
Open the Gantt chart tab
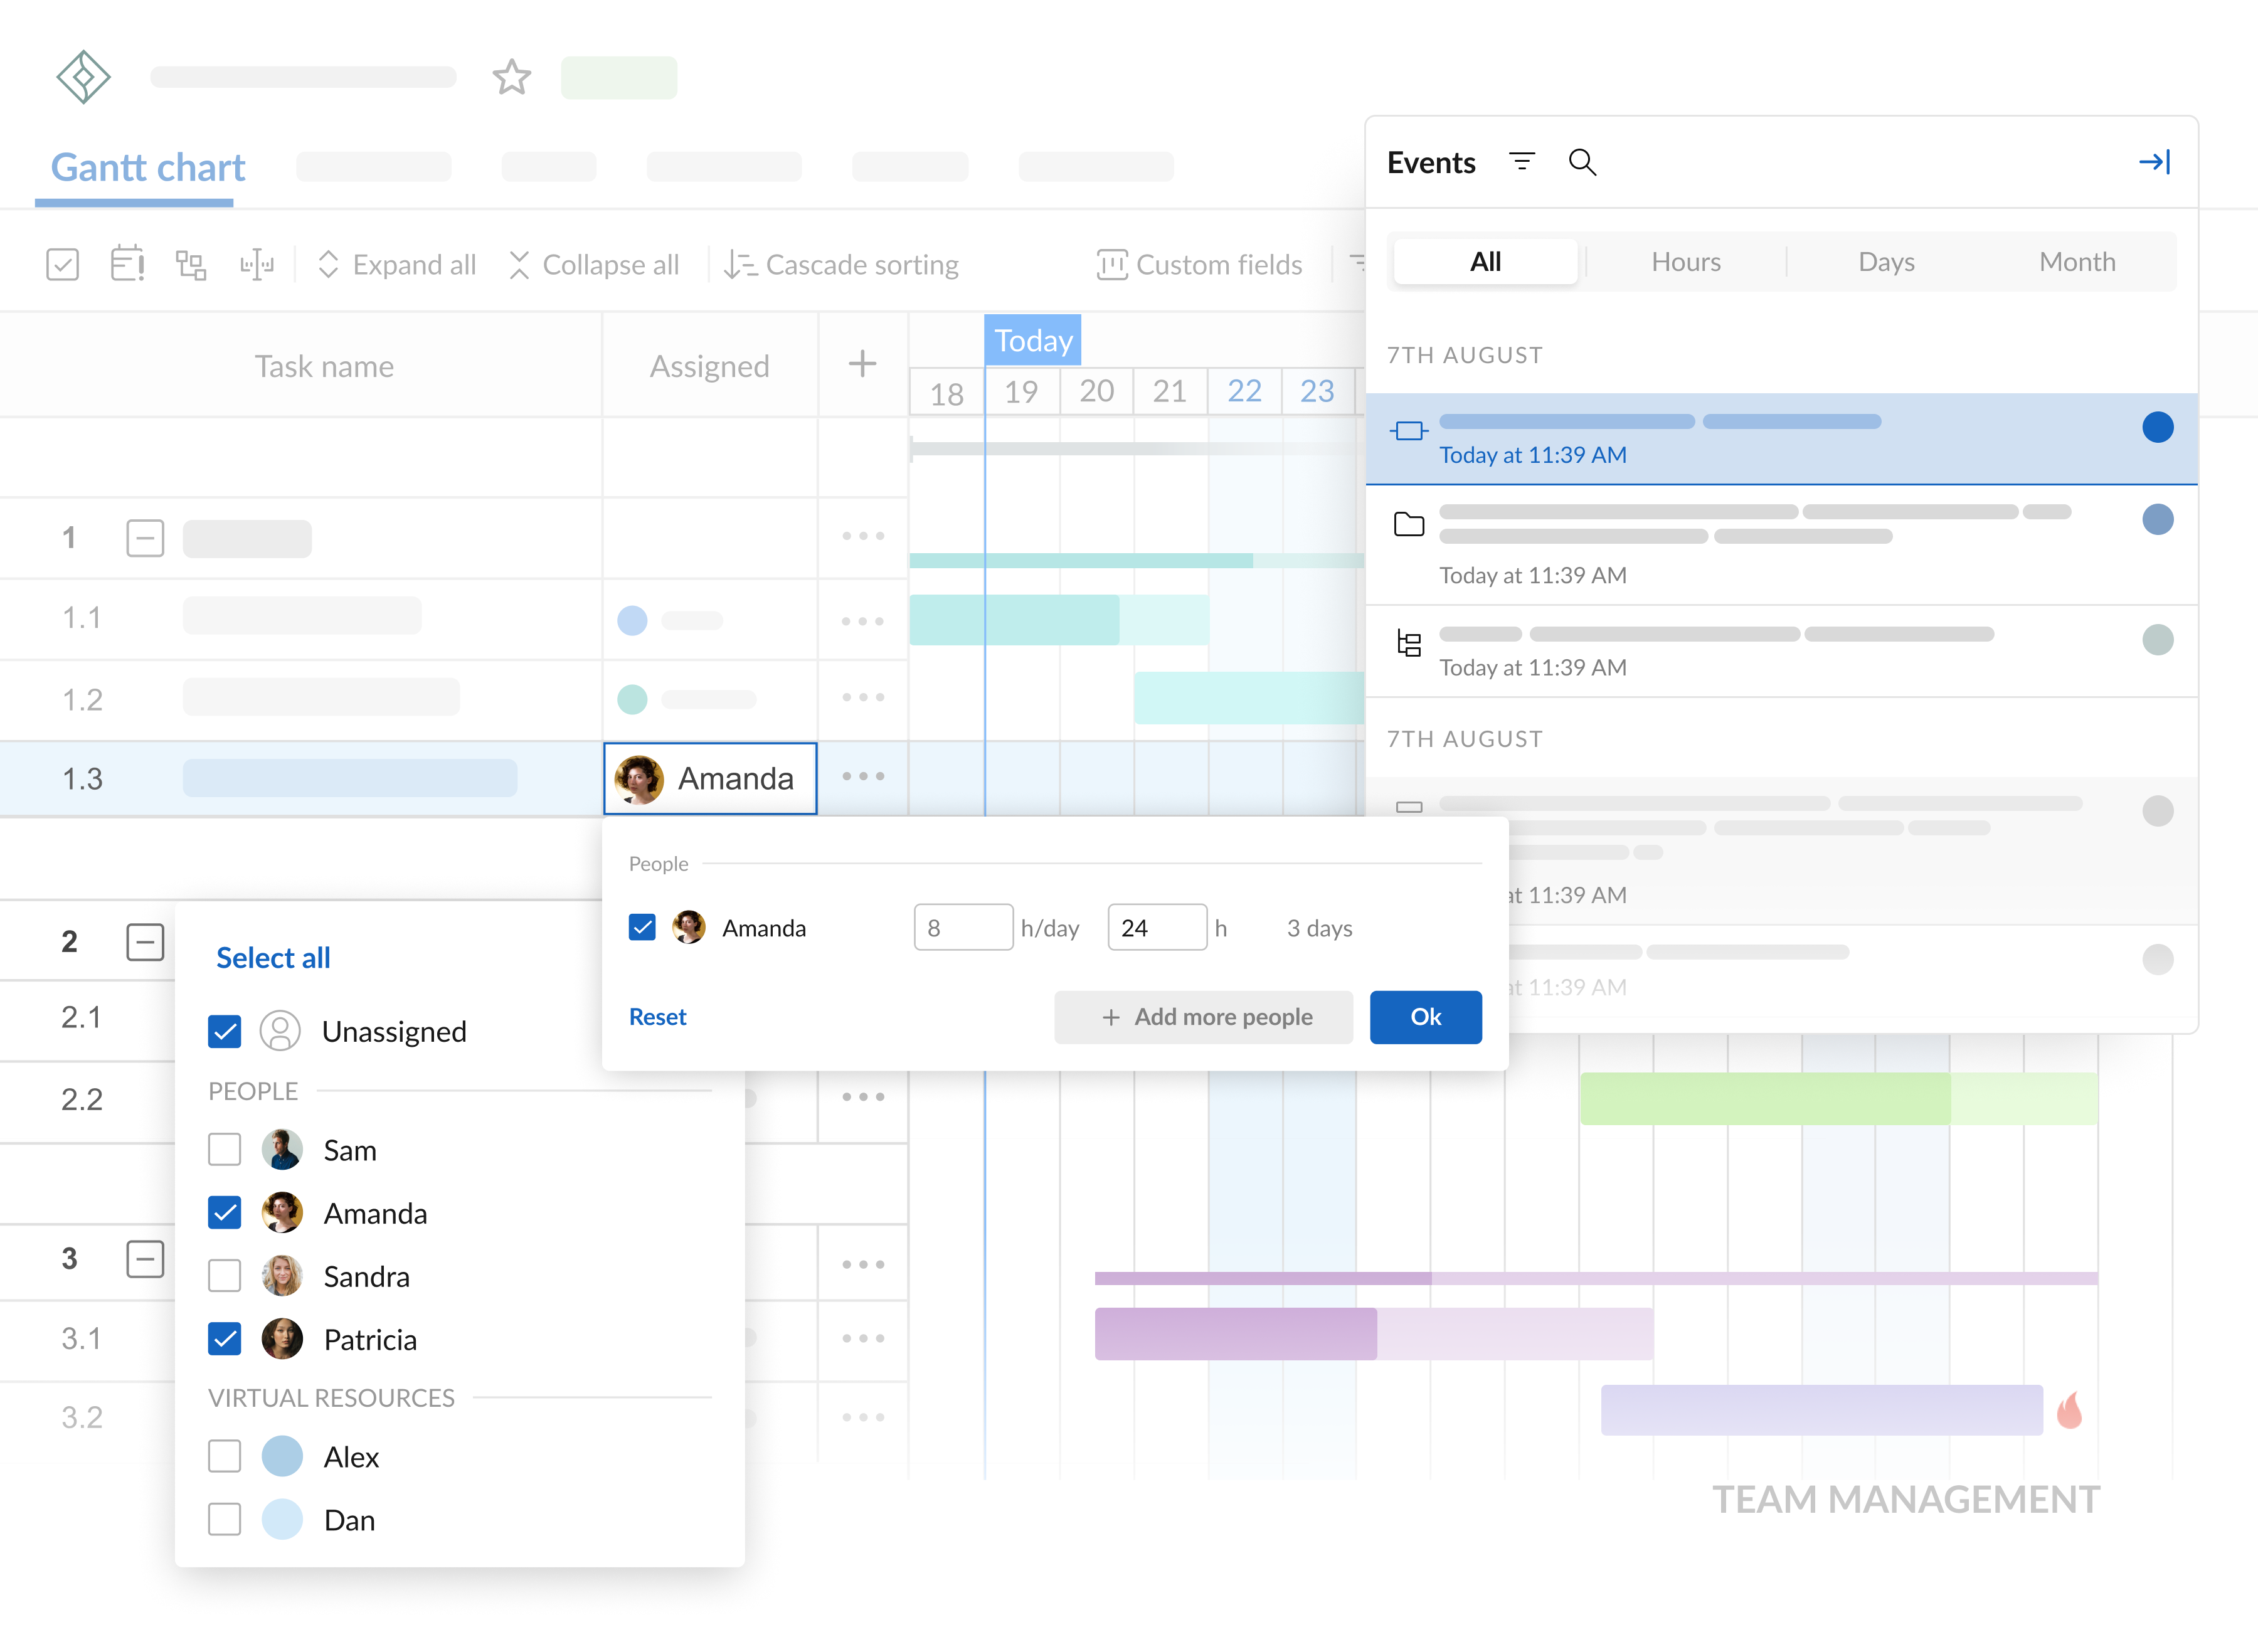pos(148,167)
